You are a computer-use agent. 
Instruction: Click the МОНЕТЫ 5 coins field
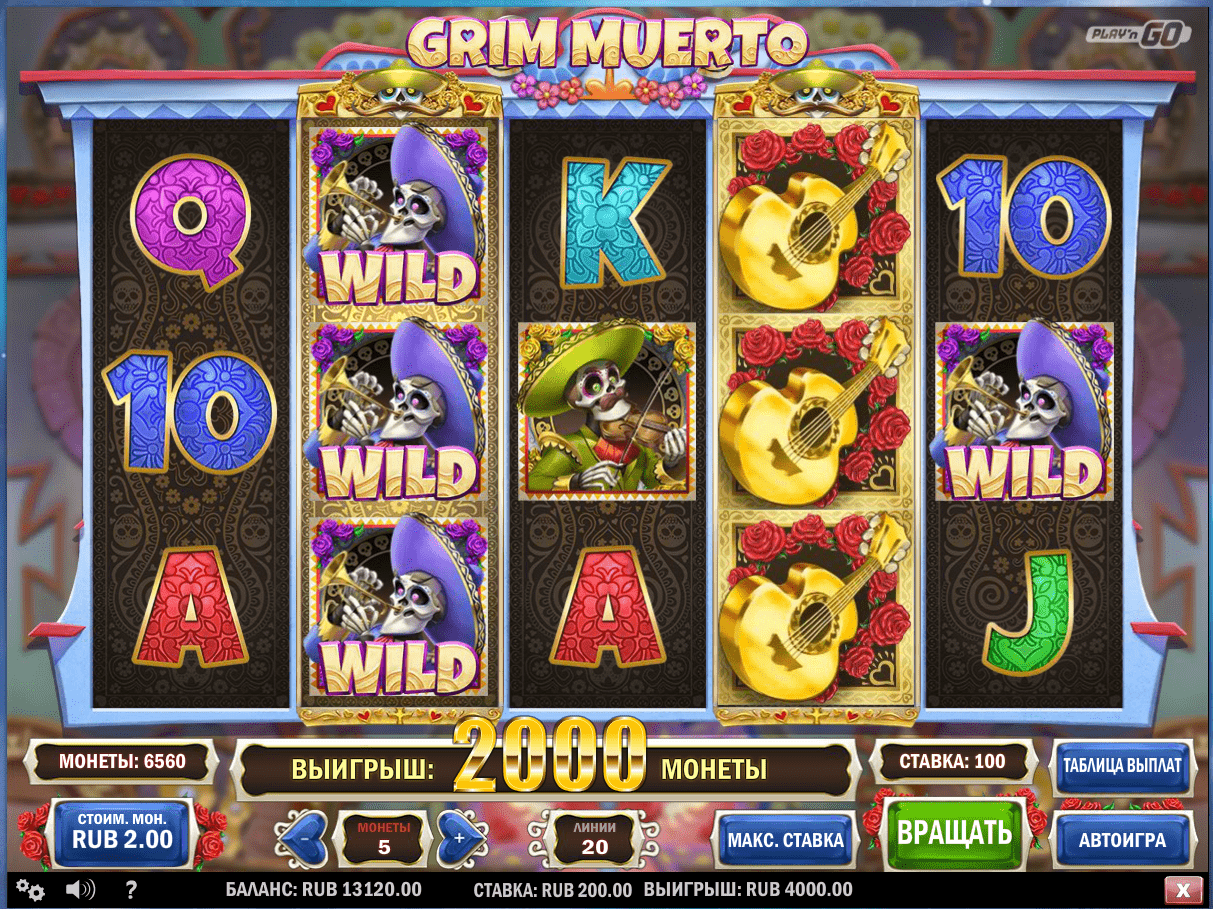[x=384, y=838]
